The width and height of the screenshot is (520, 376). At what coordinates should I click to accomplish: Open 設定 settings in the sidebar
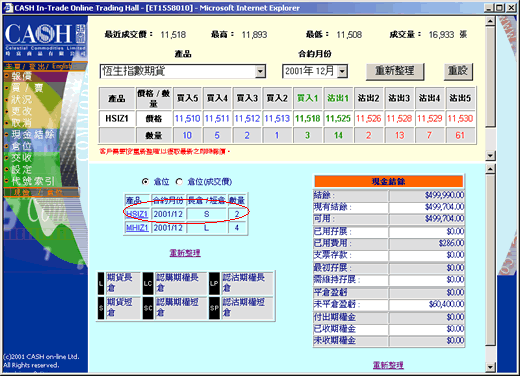point(22,169)
